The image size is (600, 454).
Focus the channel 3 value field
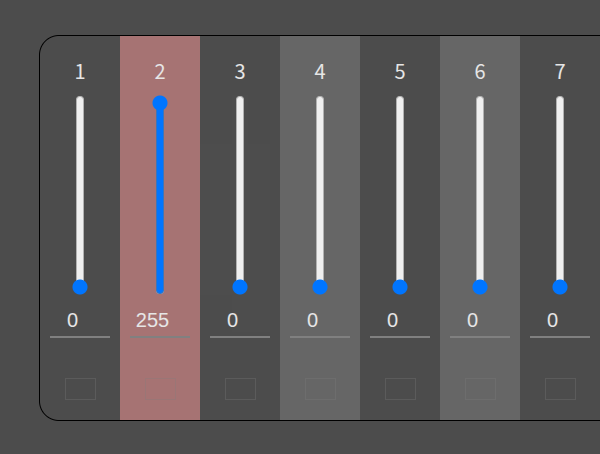point(240,321)
